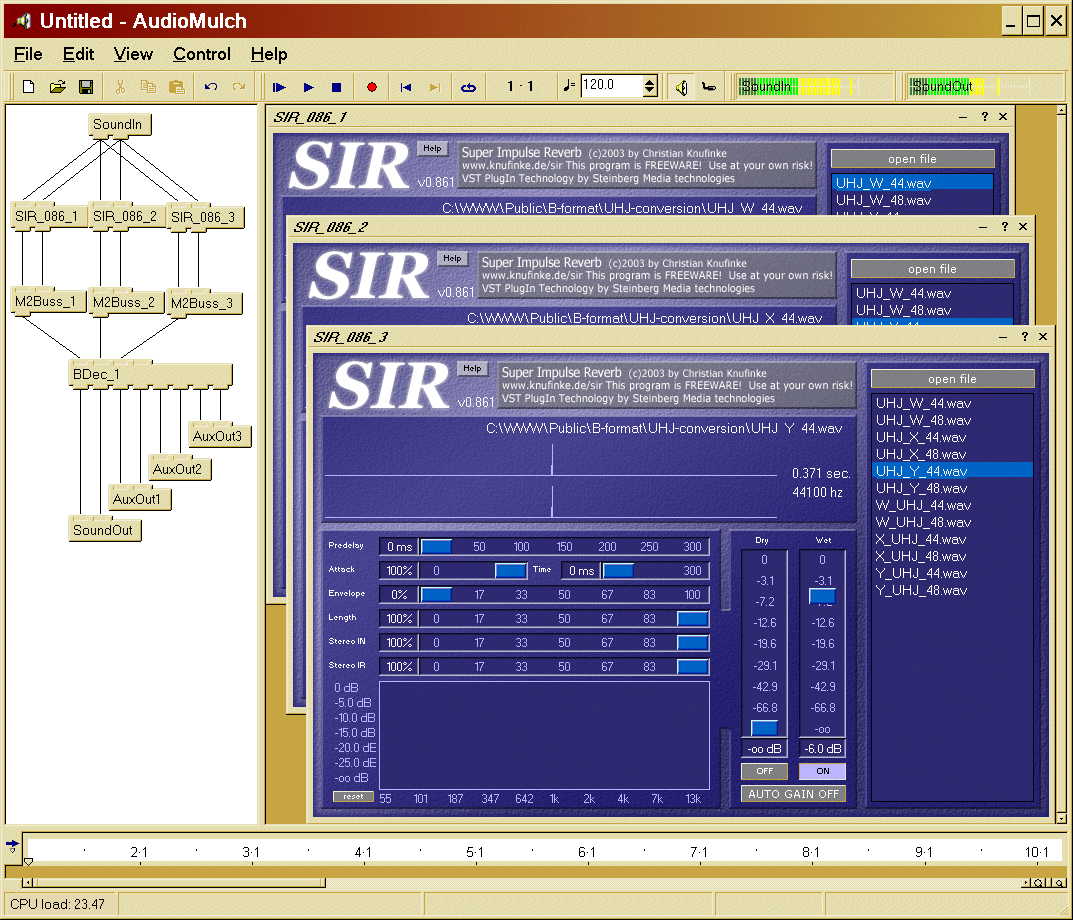Viewport: 1073px width, 920px height.
Task: Click Help in the SIR_086_1 window
Action: click(x=432, y=148)
